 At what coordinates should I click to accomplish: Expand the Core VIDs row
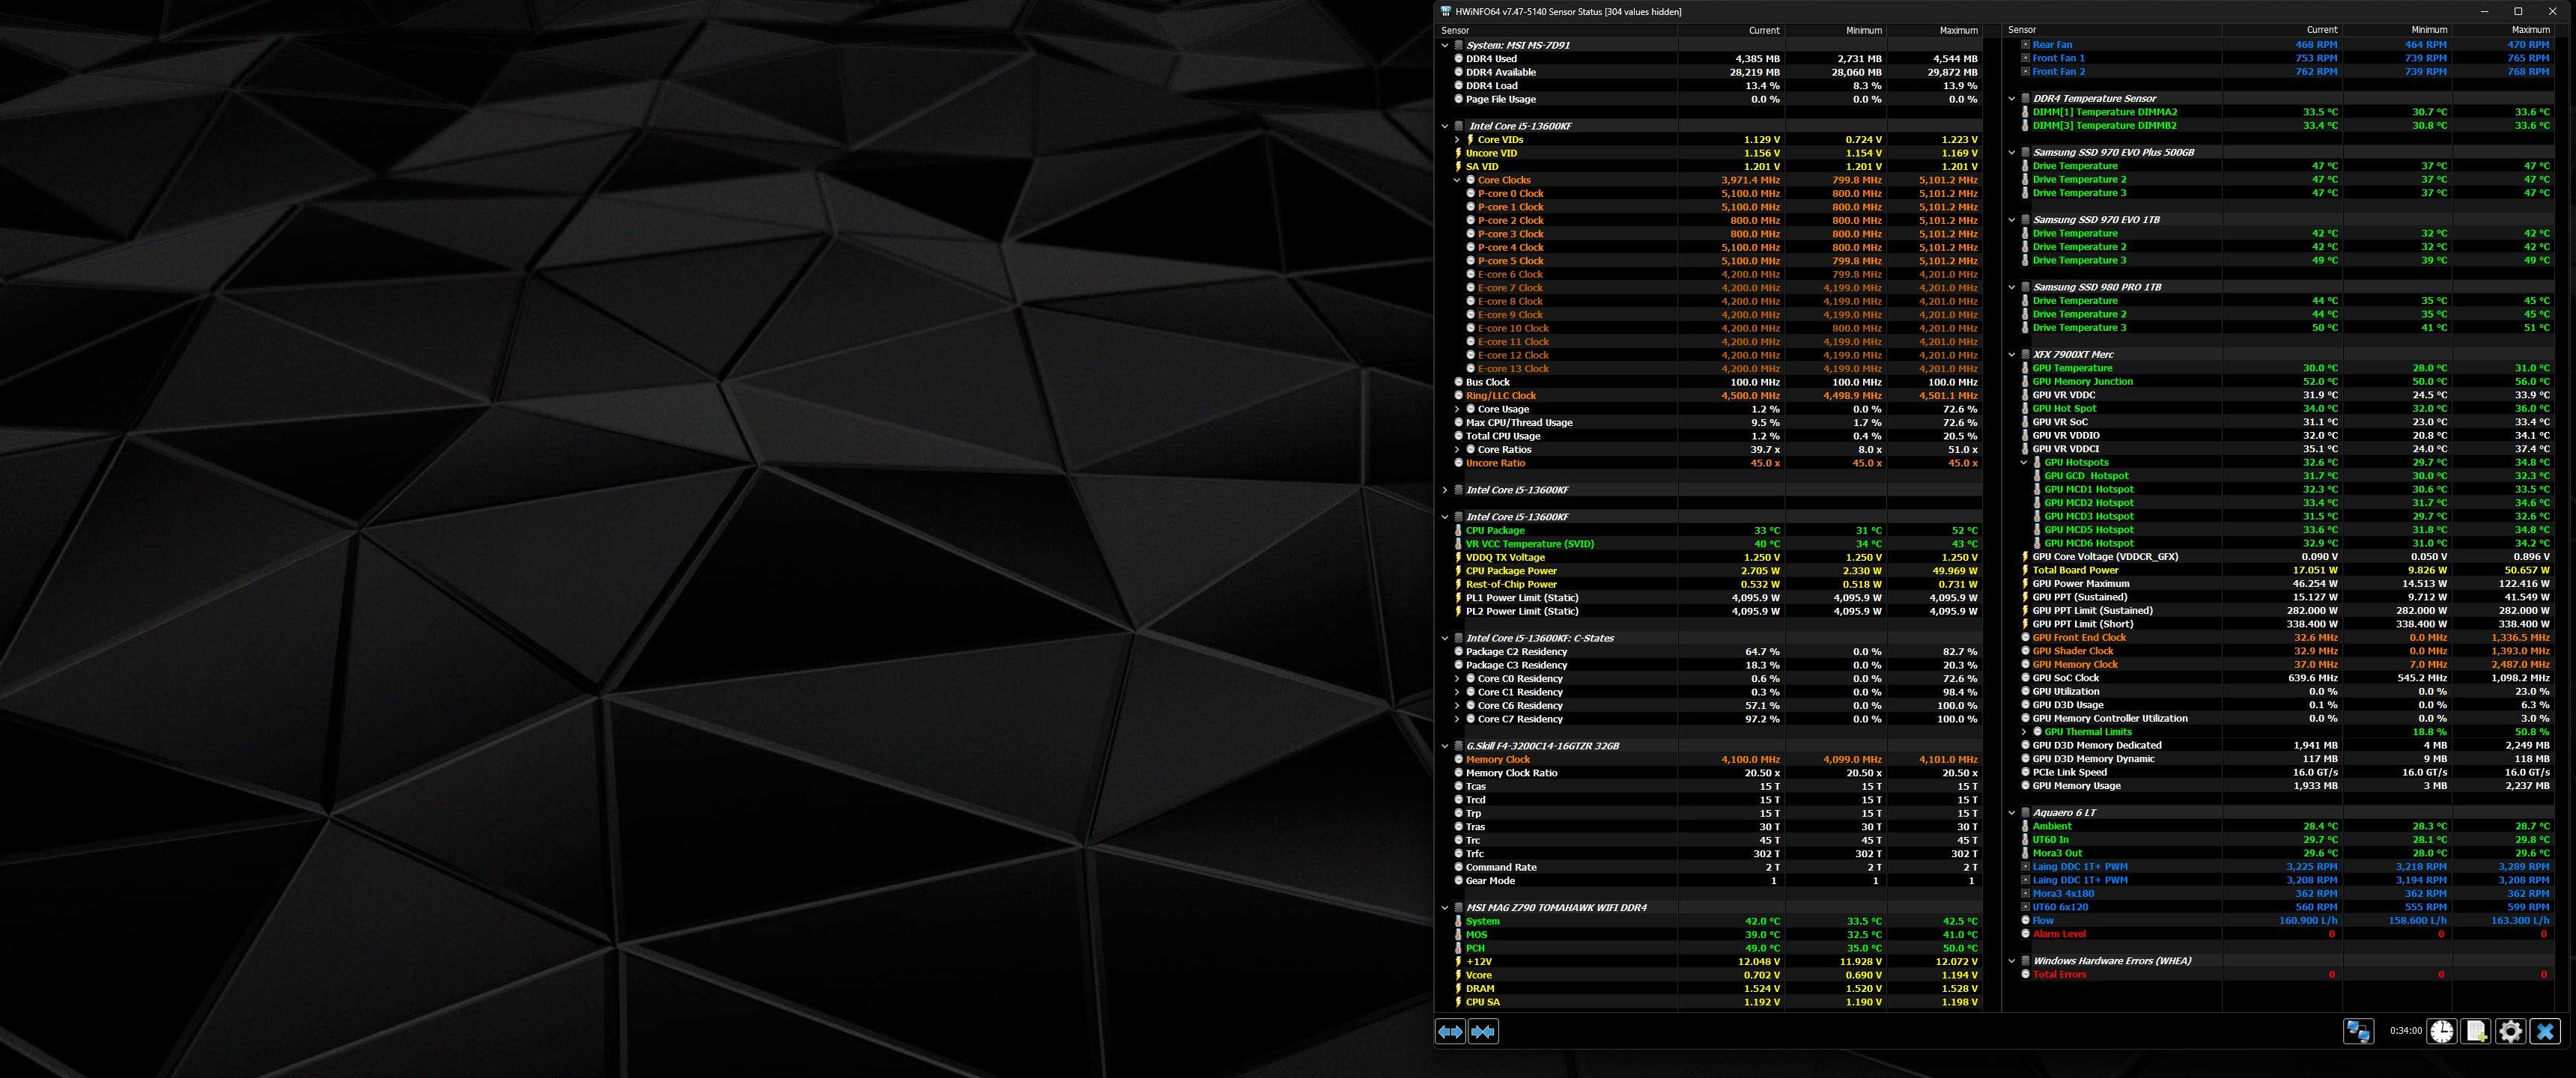tap(1457, 140)
